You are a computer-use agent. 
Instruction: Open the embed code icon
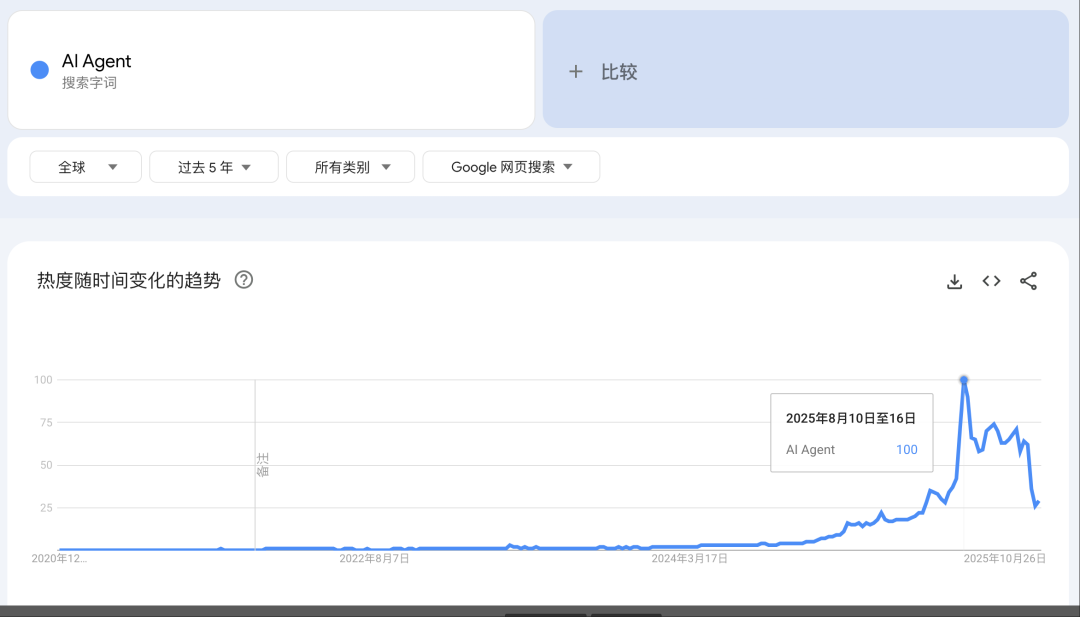(x=991, y=281)
